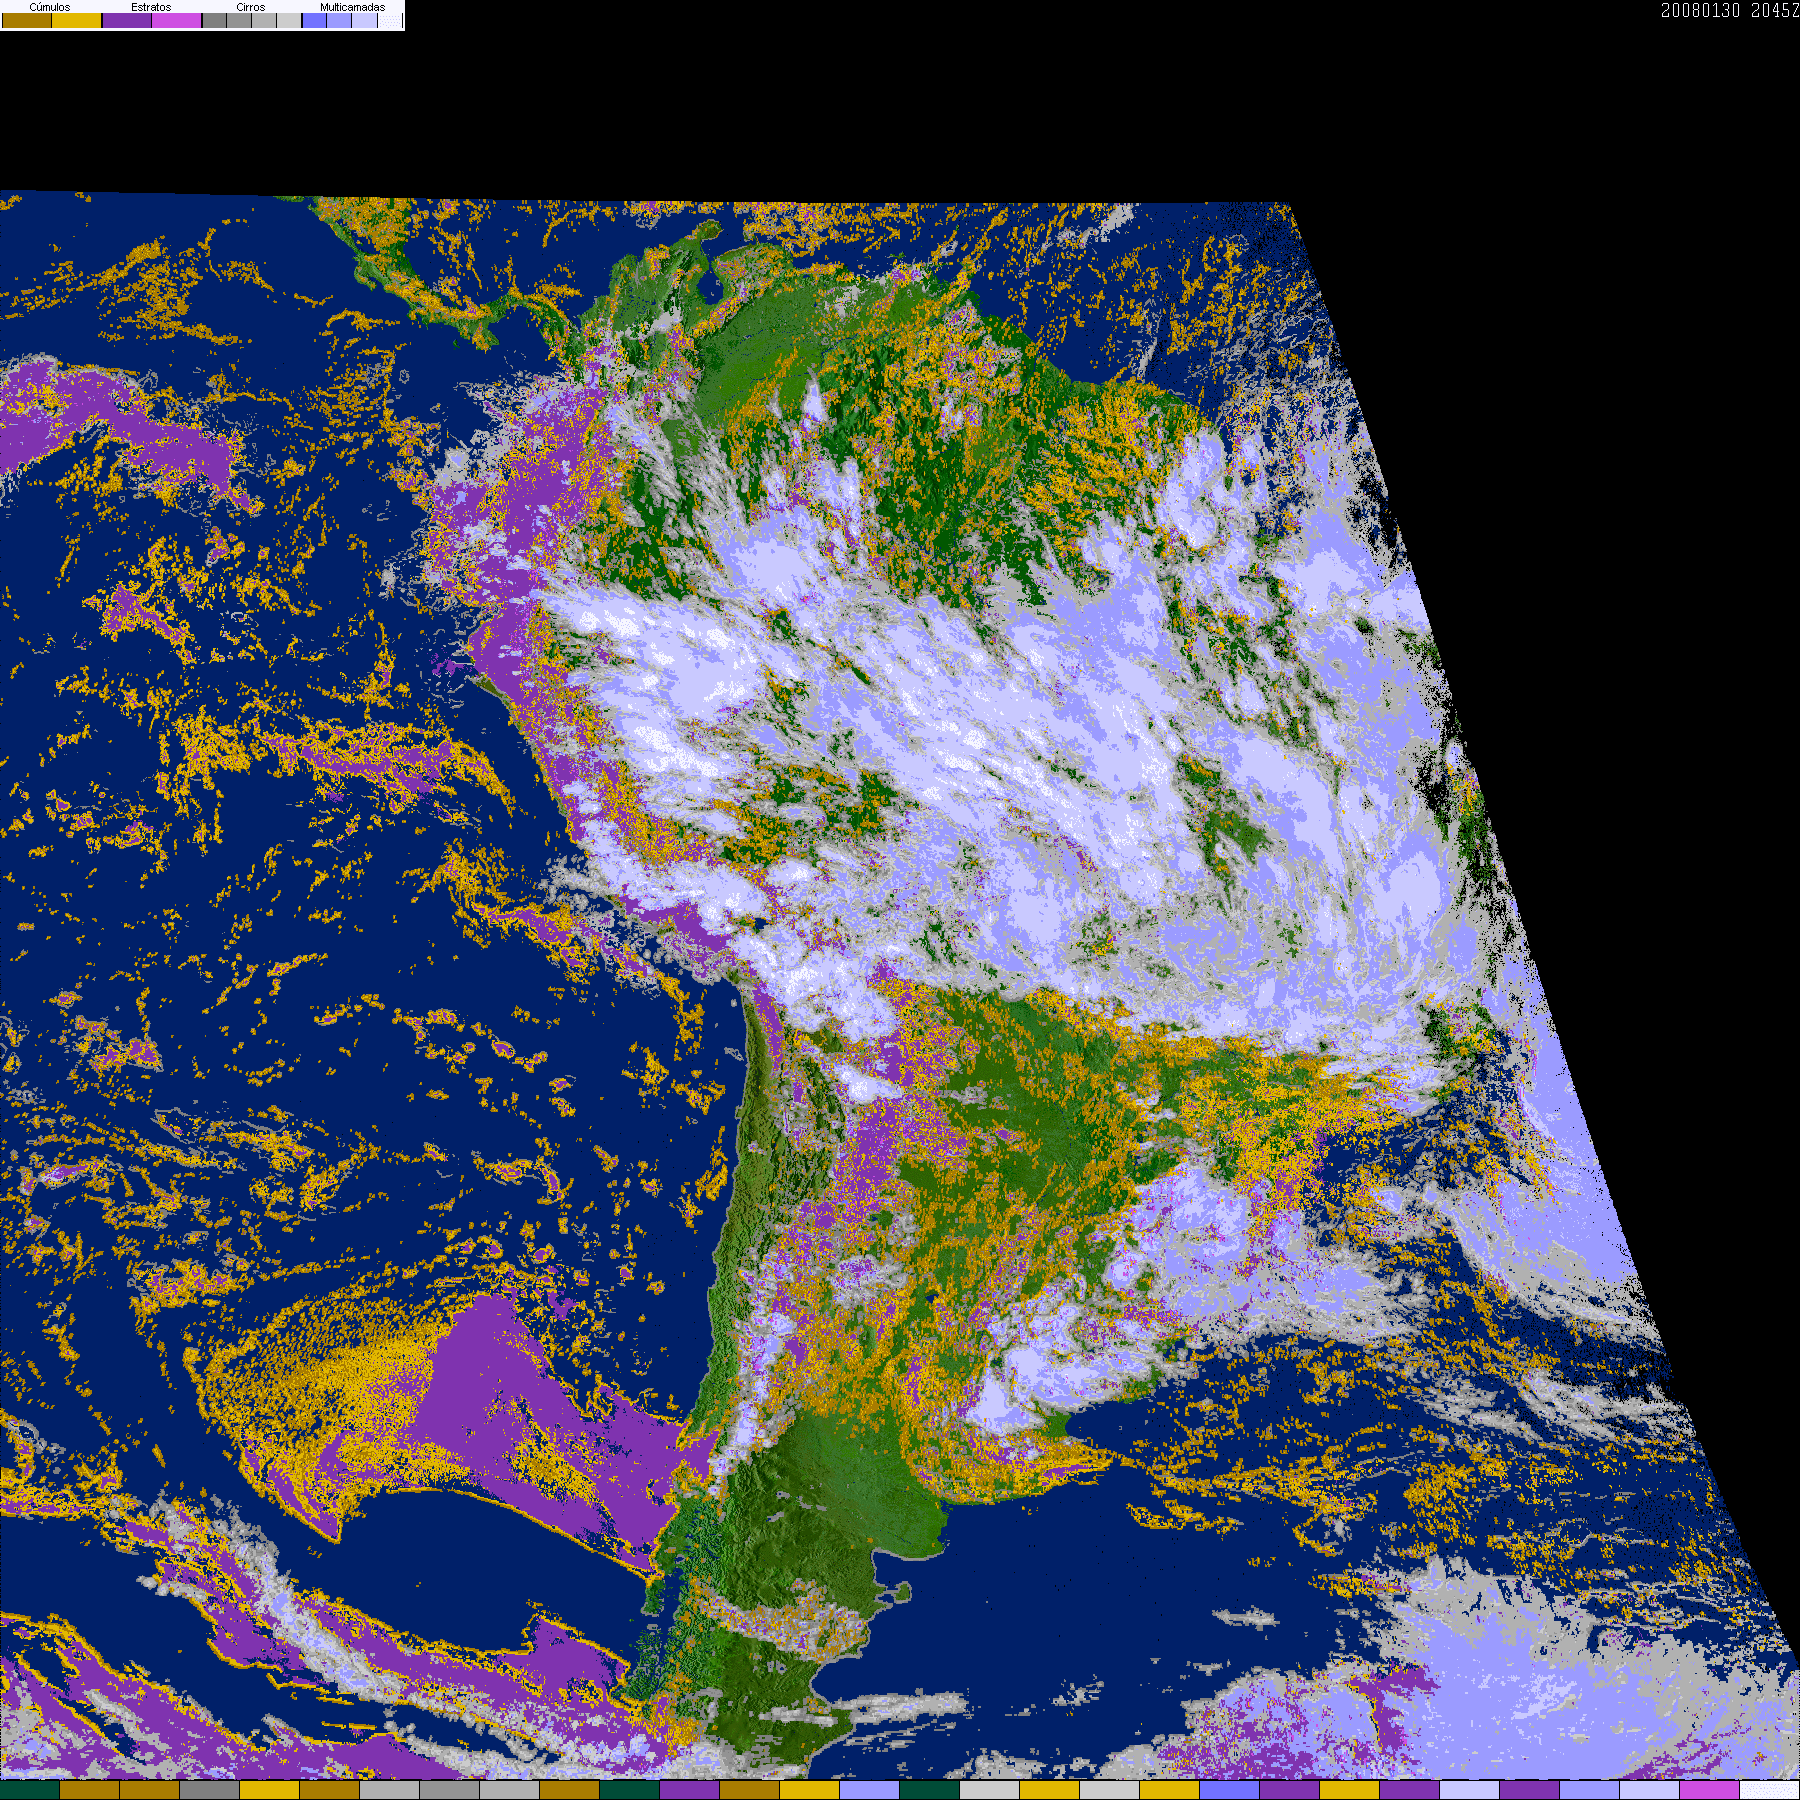Viewport: 1800px width, 1800px height.
Task: Click the white dotted cell ending bottom color strip
Action: pos(1769,1790)
